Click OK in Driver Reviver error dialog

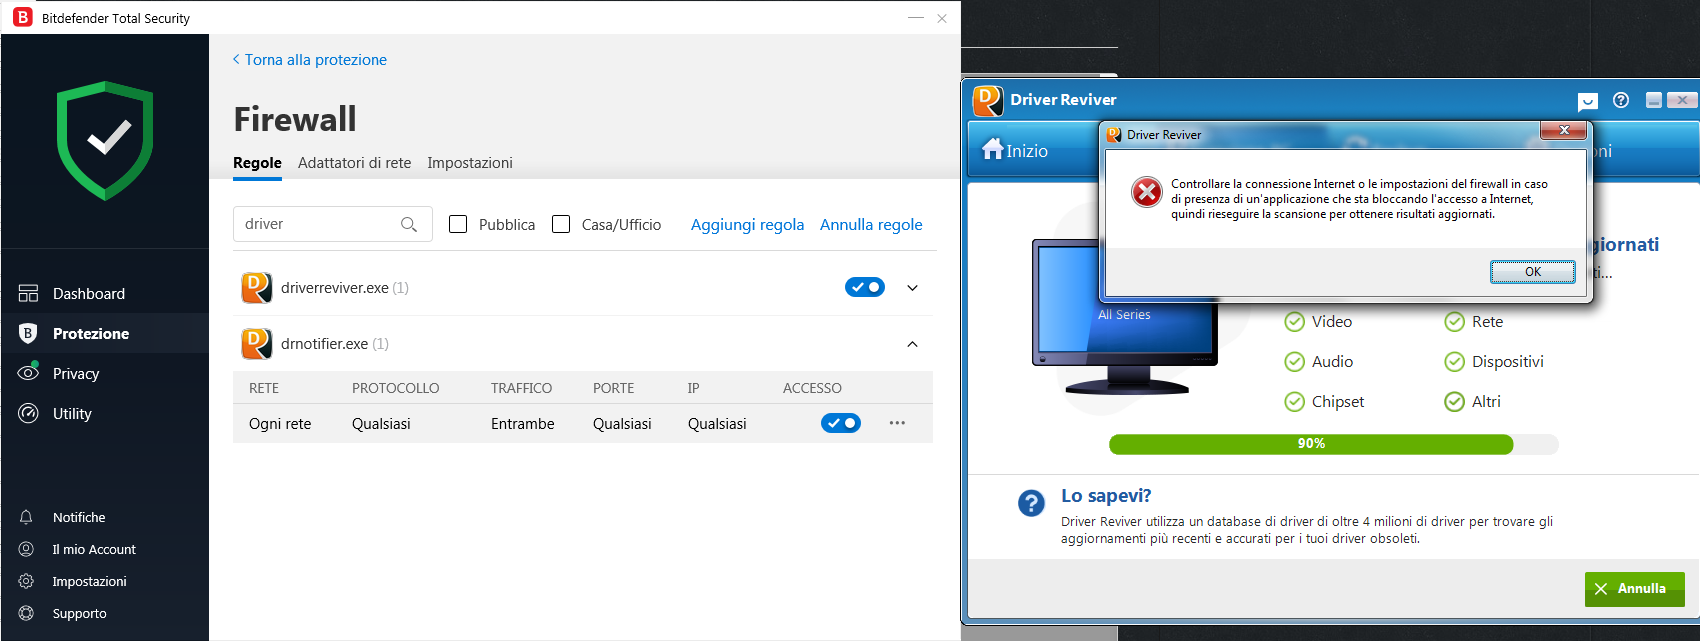pos(1532,271)
